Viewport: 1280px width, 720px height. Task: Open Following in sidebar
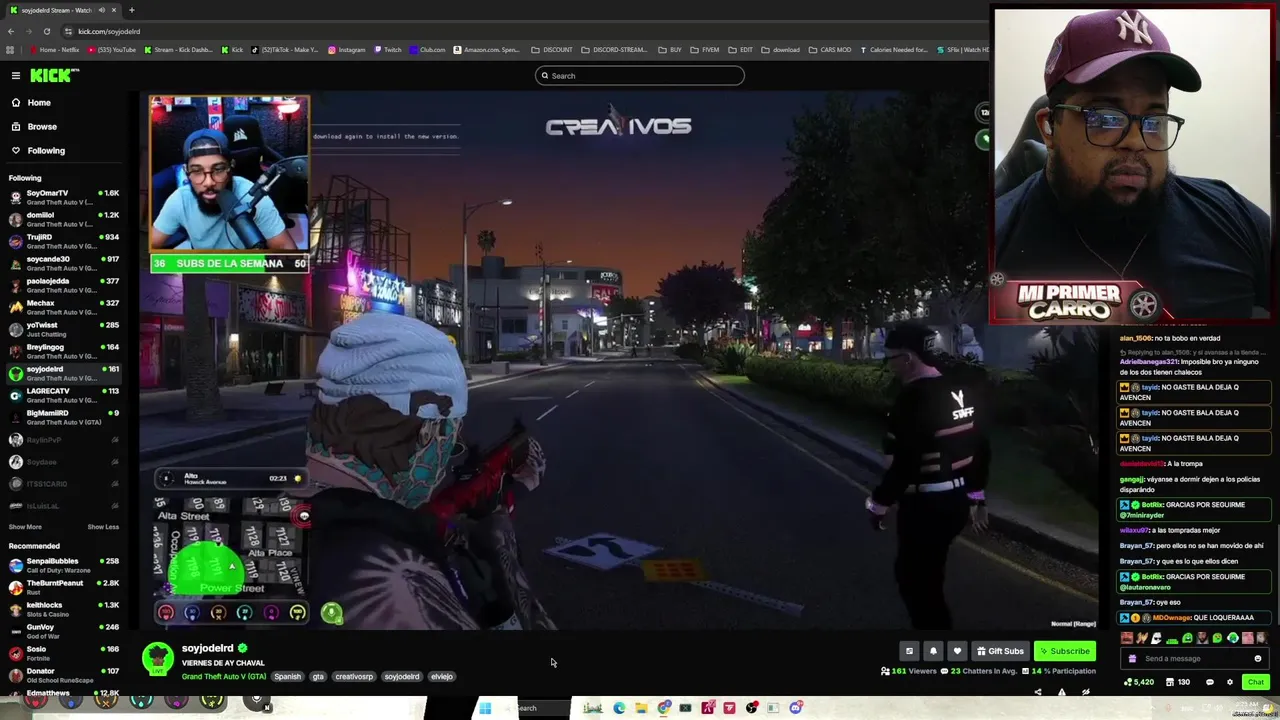pyautogui.click(x=46, y=151)
